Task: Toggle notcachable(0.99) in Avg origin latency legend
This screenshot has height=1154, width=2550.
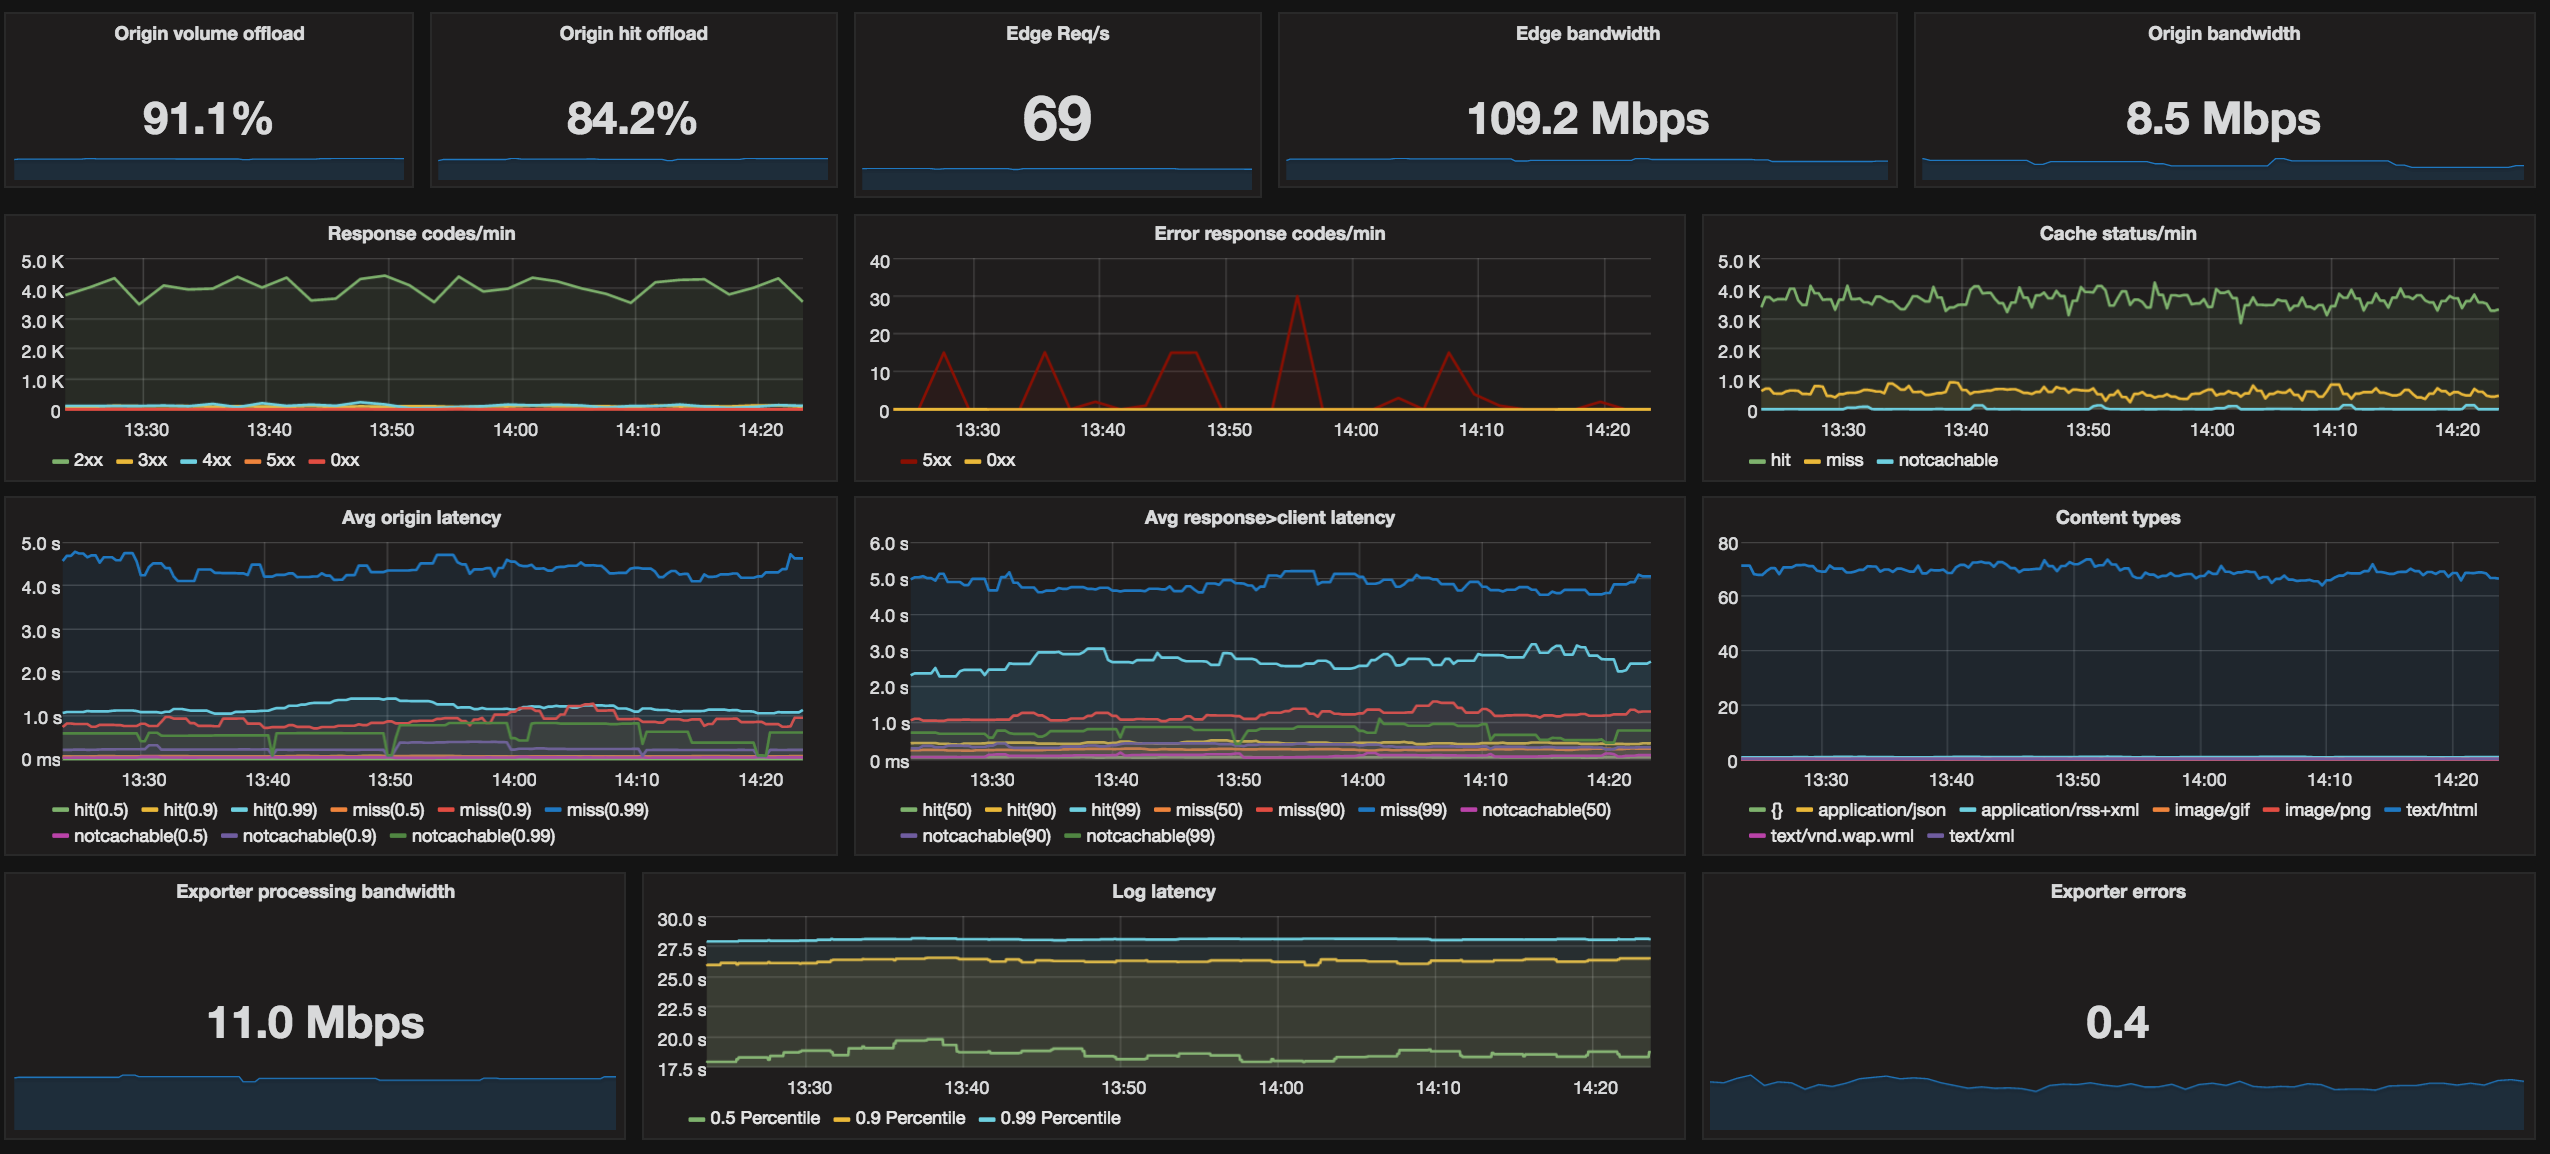Action: click(483, 836)
